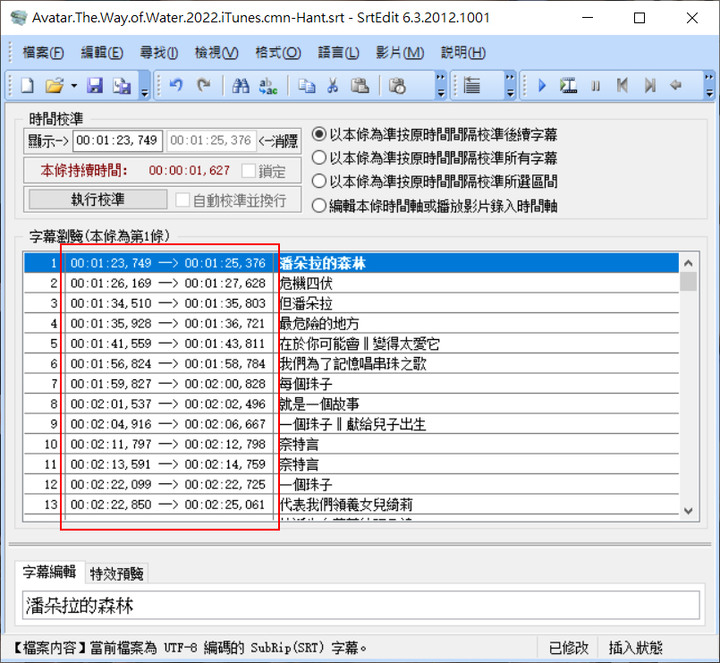Click the clipboard with clock icon
This screenshot has width=720, height=663.
[x=397, y=85]
